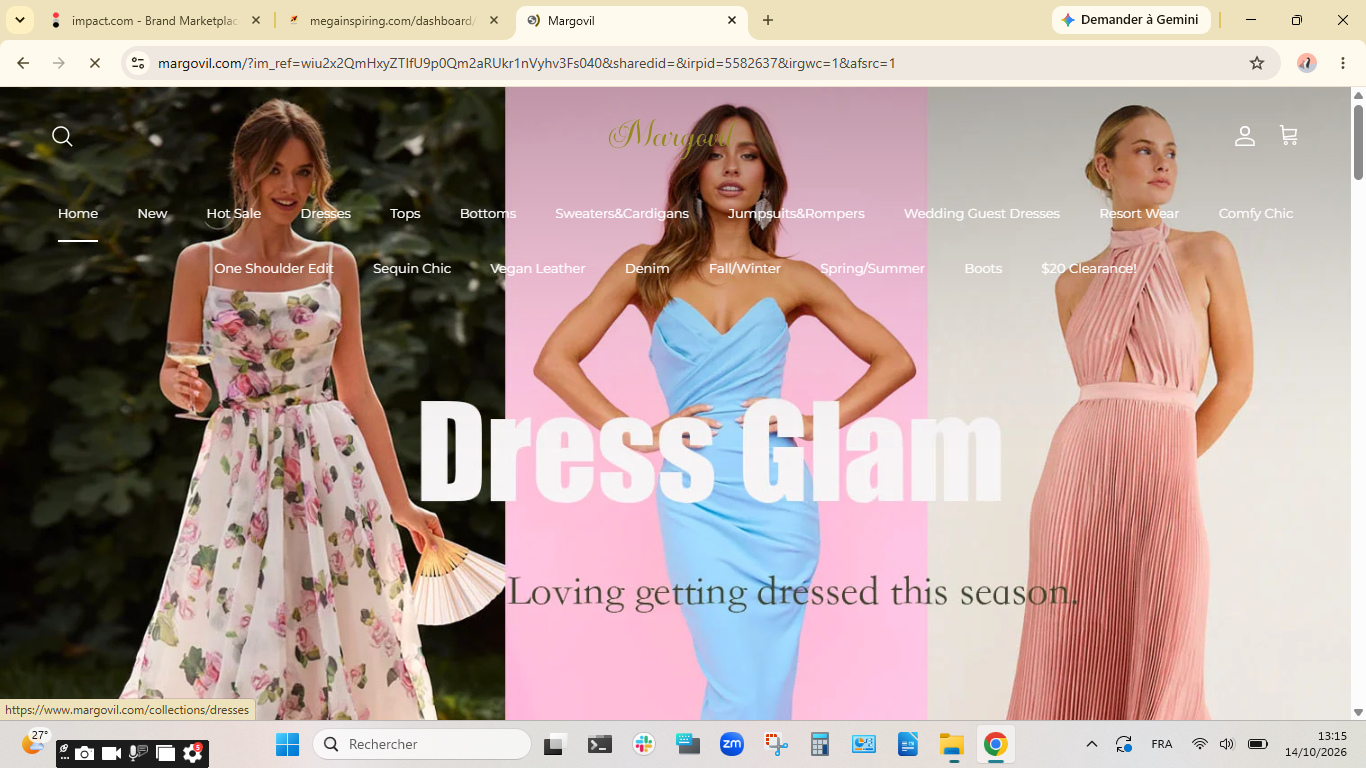Viewport: 1366px width, 768px height.
Task: Open the Chrome profile avatar
Action: coord(1307,63)
